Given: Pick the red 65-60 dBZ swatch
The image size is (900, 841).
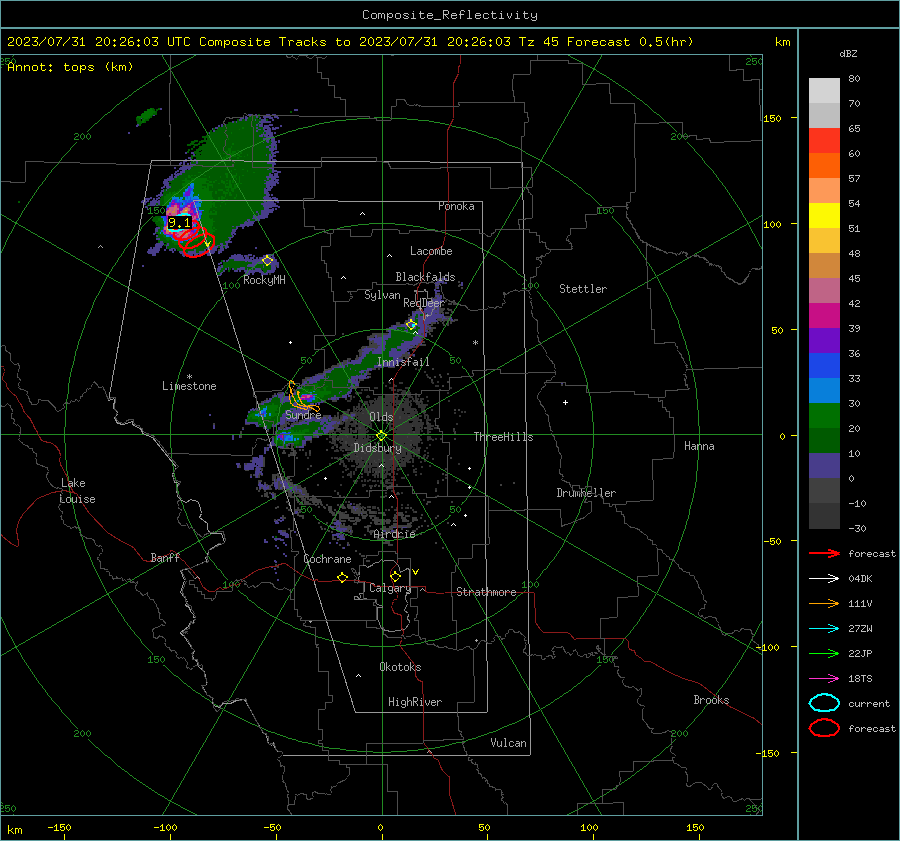Looking at the screenshot, I should pyautogui.click(x=824, y=141).
